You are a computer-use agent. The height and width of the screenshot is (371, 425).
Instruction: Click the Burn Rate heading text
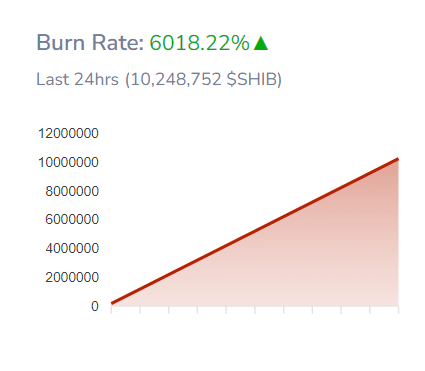[x=90, y=43]
